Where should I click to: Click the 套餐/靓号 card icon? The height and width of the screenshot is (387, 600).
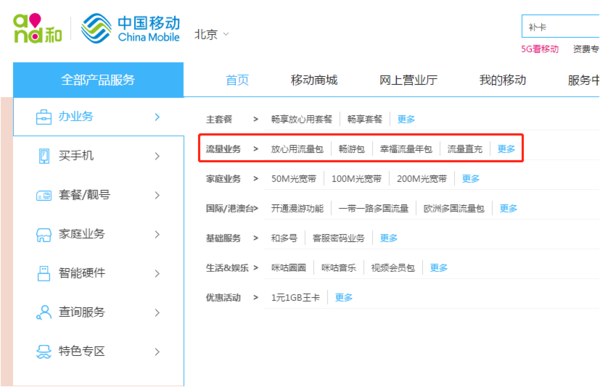44,196
